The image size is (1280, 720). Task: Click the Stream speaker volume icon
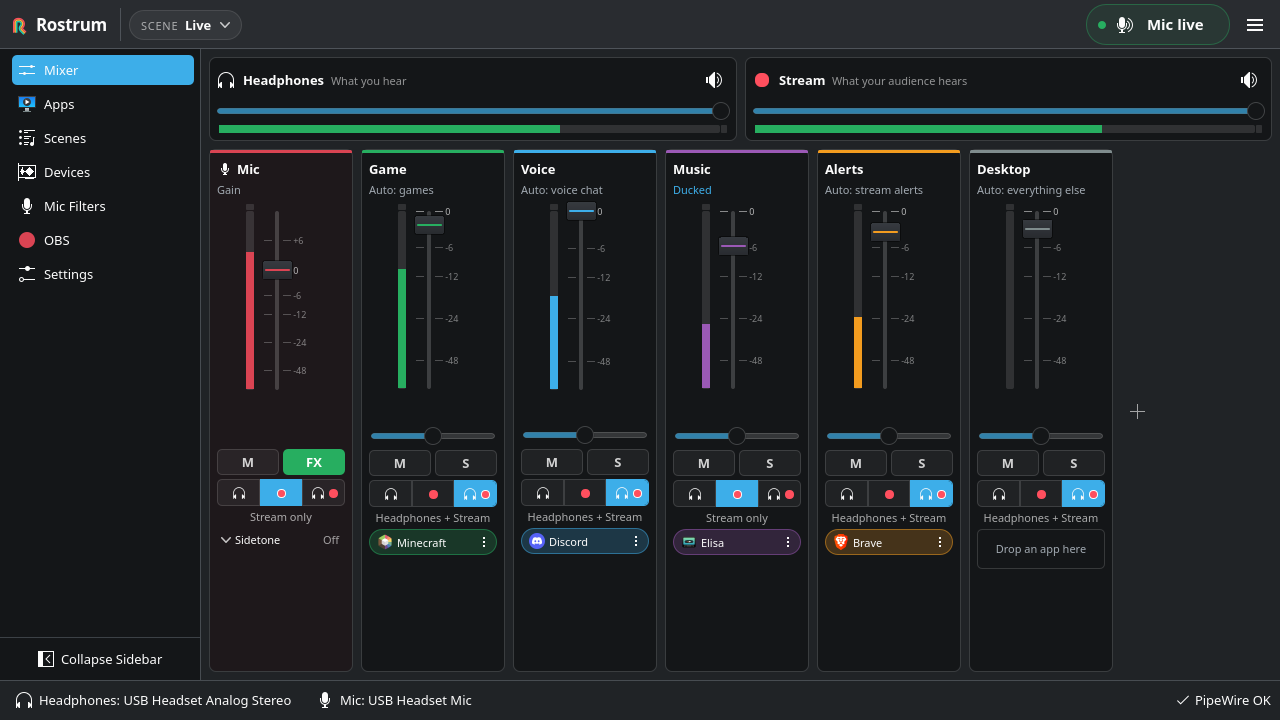point(1249,80)
